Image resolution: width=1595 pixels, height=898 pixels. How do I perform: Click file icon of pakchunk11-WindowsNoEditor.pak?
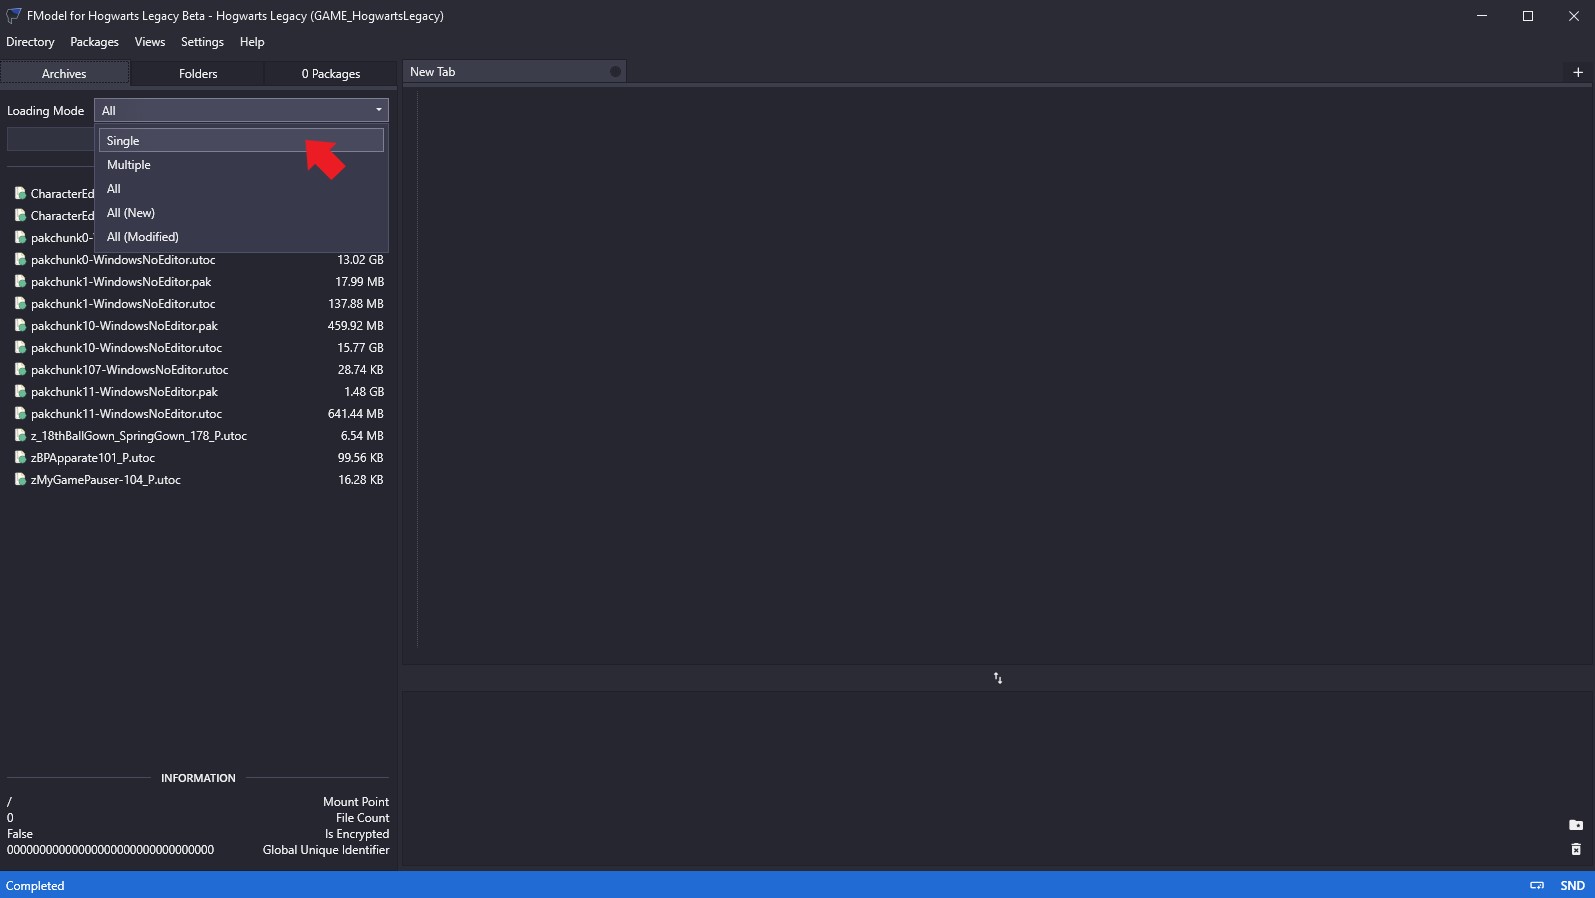[x=20, y=392]
